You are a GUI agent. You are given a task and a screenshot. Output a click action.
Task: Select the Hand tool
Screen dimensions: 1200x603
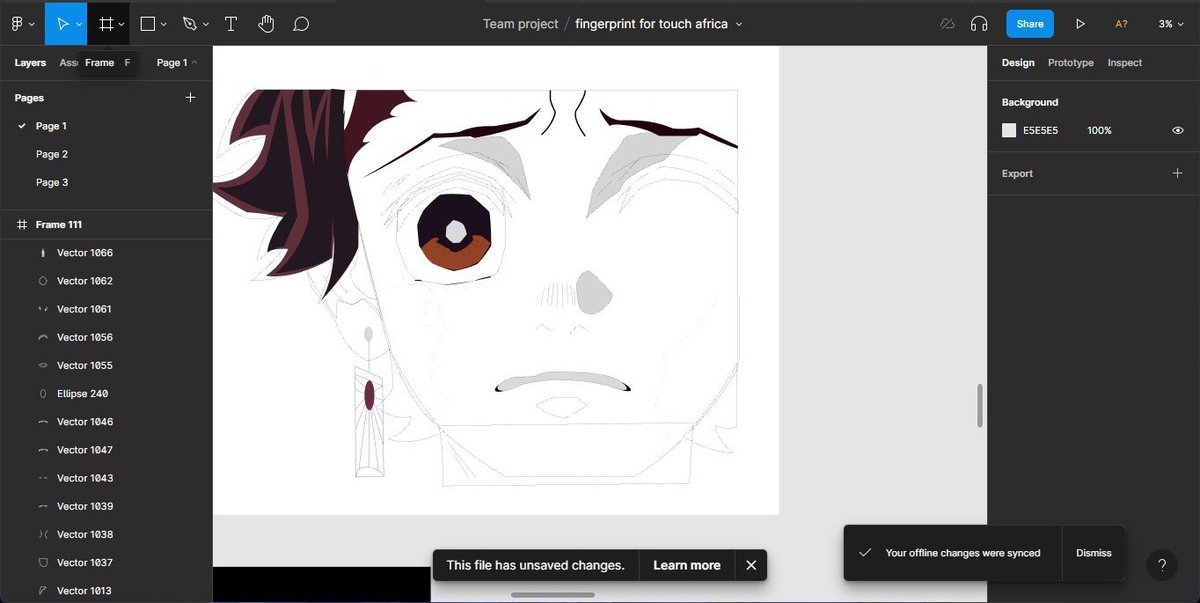coord(266,23)
